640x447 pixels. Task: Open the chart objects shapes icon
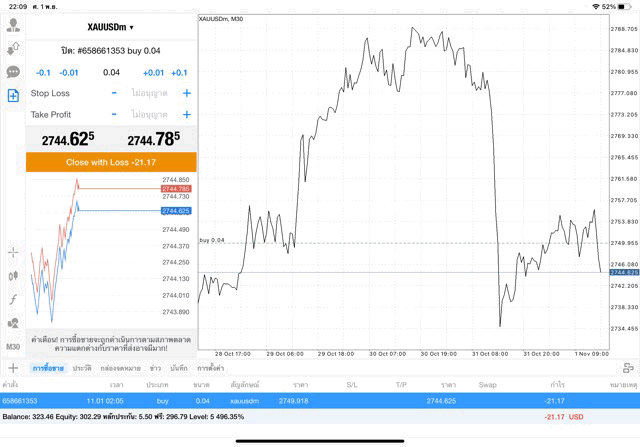13,323
